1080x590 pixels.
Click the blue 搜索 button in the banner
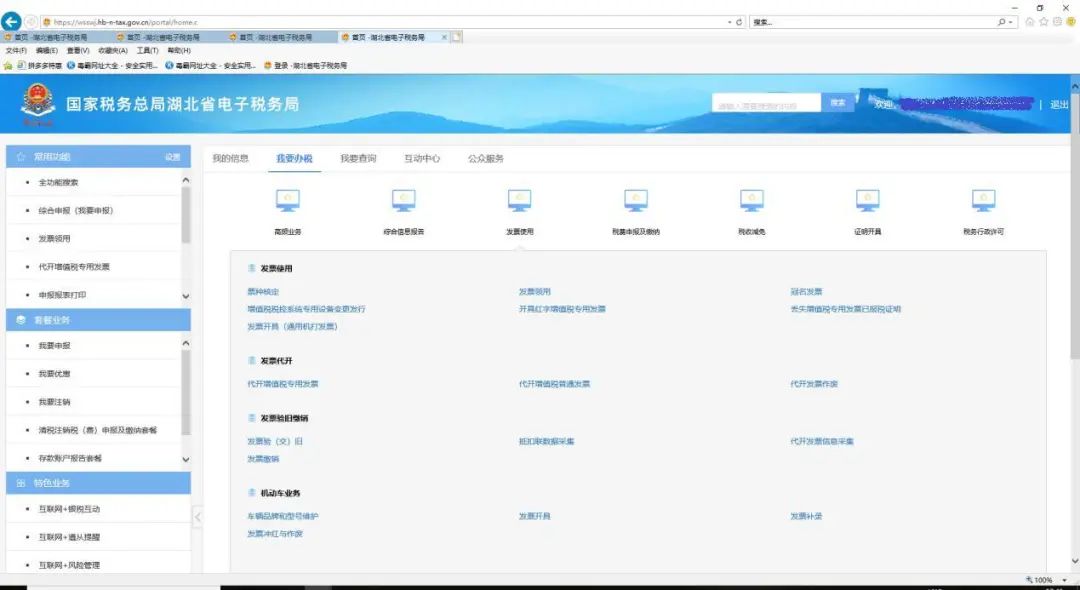pyautogui.click(x=838, y=103)
